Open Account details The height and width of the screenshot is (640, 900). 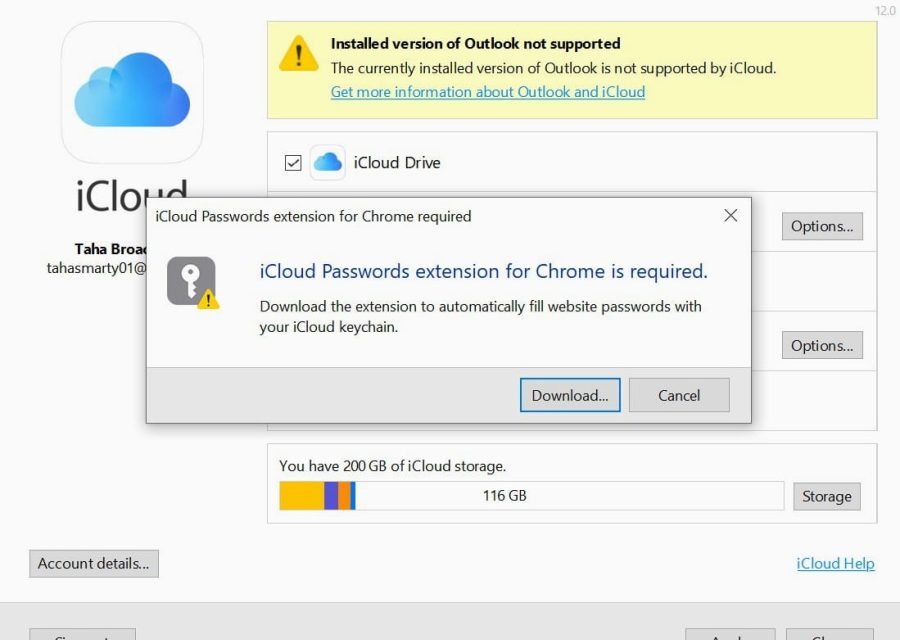pyautogui.click(x=93, y=563)
